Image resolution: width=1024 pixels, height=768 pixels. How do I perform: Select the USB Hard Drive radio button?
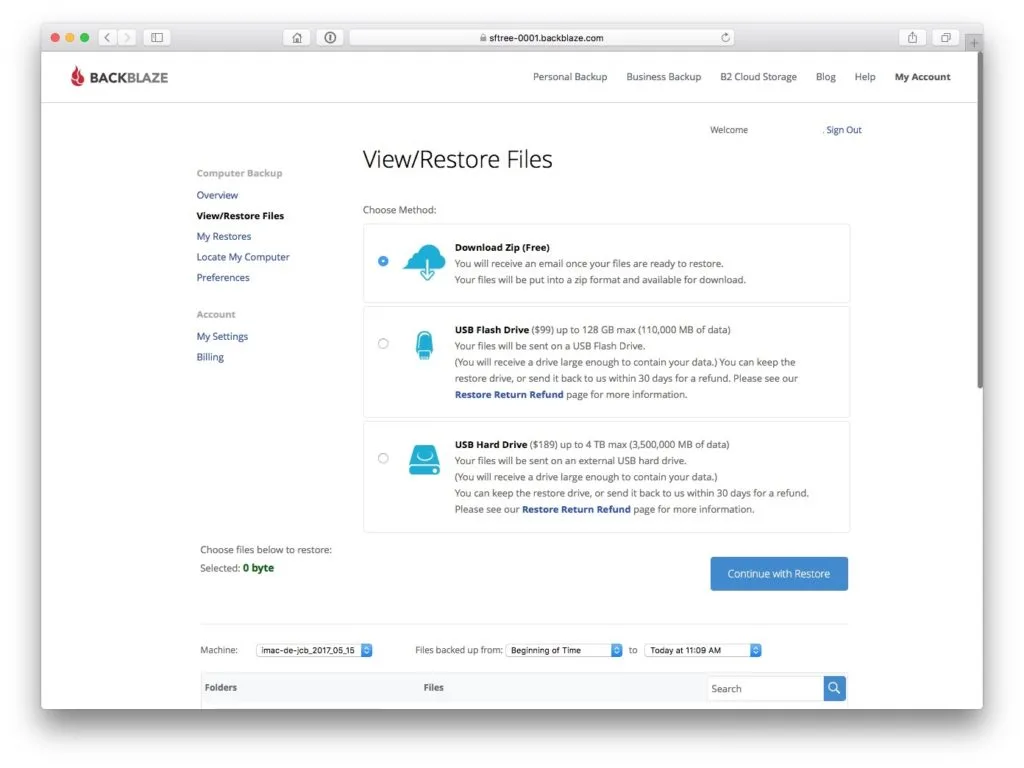click(383, 458)
